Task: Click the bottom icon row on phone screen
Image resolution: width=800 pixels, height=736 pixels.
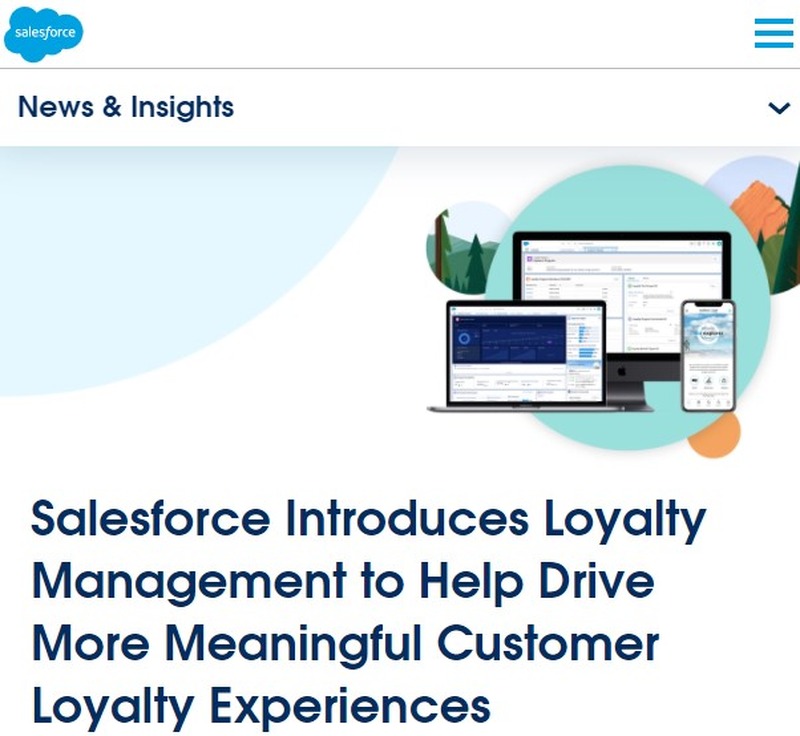Action: tap(709, 403)
